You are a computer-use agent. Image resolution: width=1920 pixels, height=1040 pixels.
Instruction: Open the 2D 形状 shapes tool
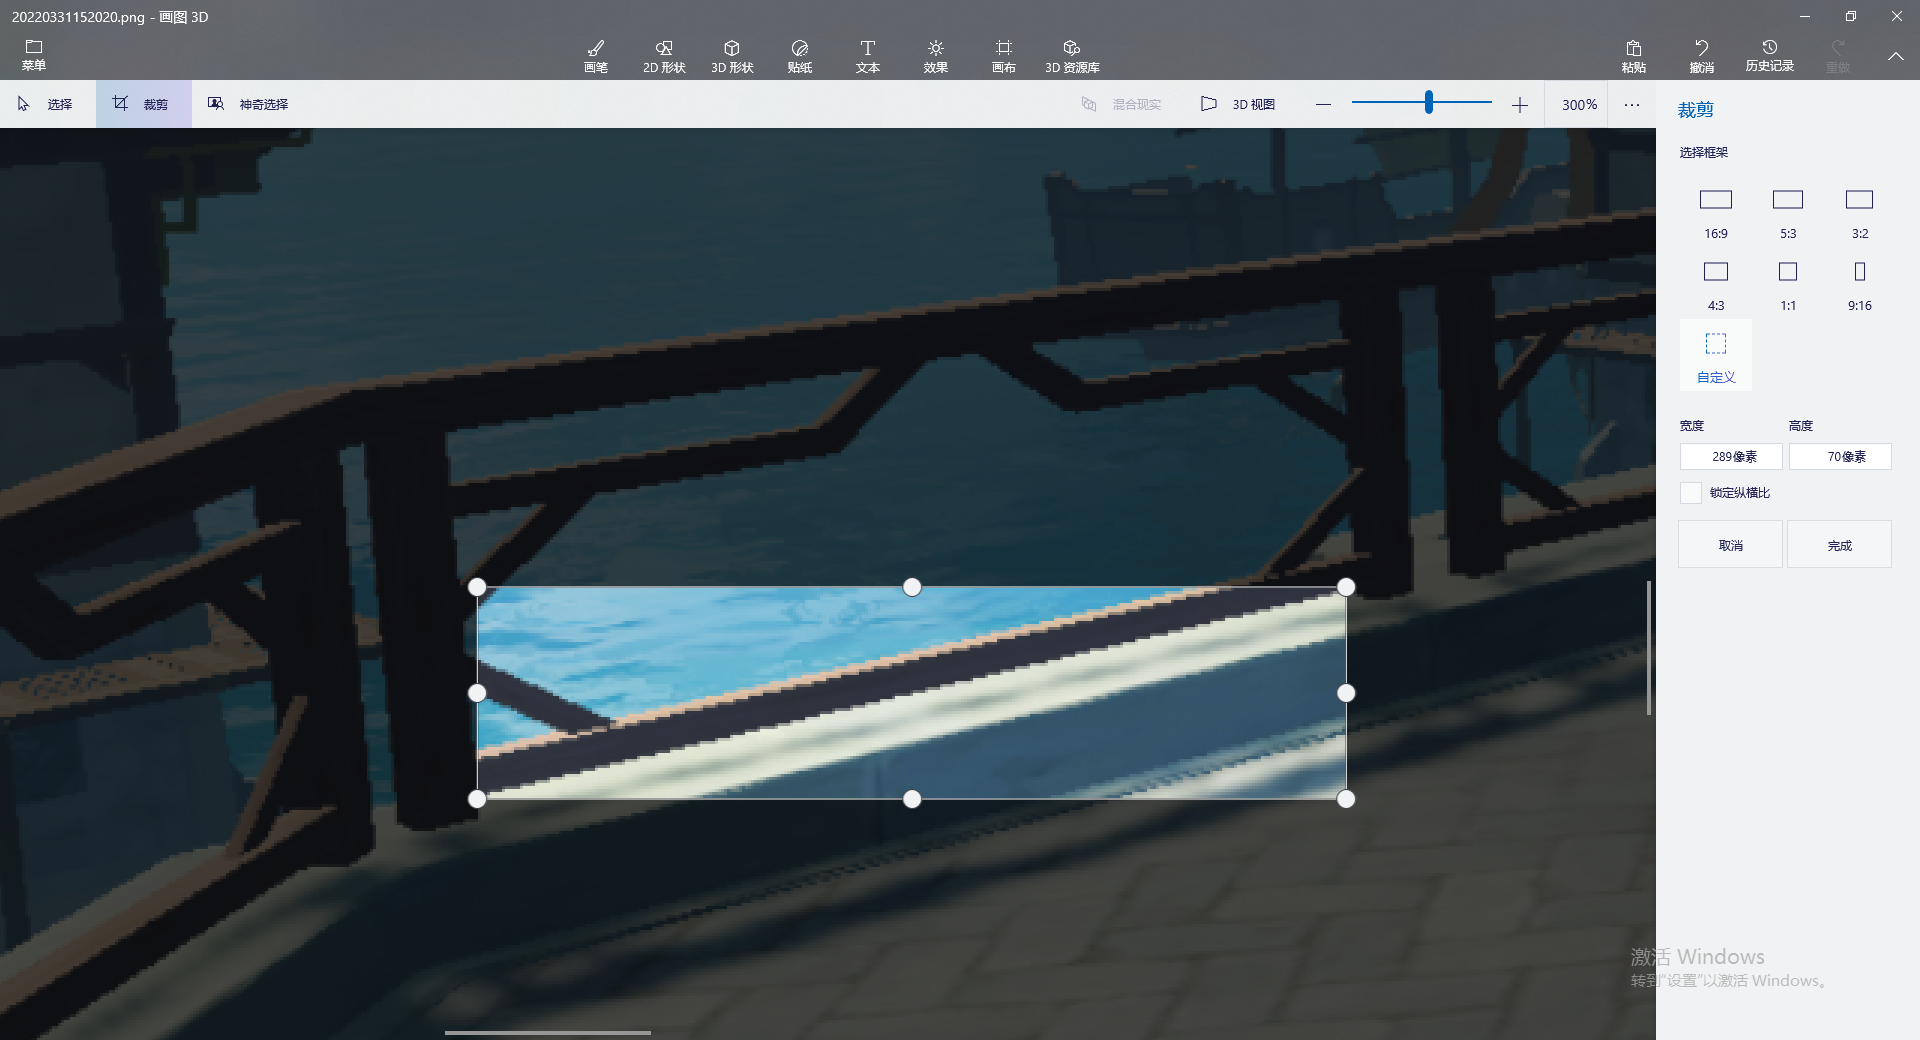(x=664, y=56)
